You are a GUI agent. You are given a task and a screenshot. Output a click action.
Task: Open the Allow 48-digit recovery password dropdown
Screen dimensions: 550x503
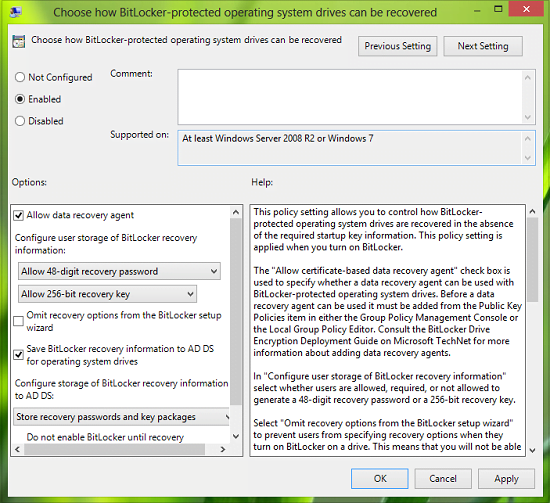click(x=119, y=271)
